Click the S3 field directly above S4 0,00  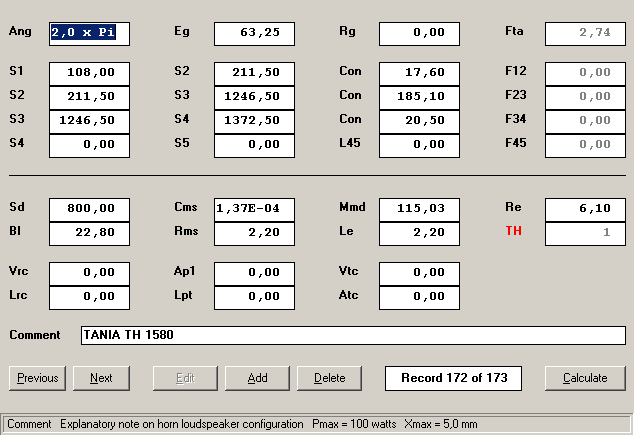(89, 122)
